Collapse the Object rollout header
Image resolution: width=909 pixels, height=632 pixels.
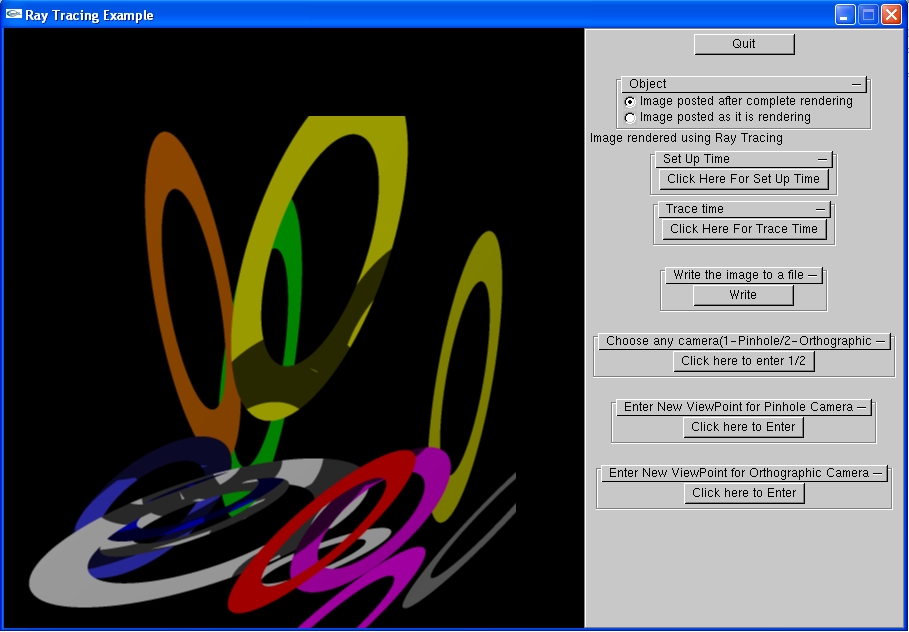[x=744, y=84]
